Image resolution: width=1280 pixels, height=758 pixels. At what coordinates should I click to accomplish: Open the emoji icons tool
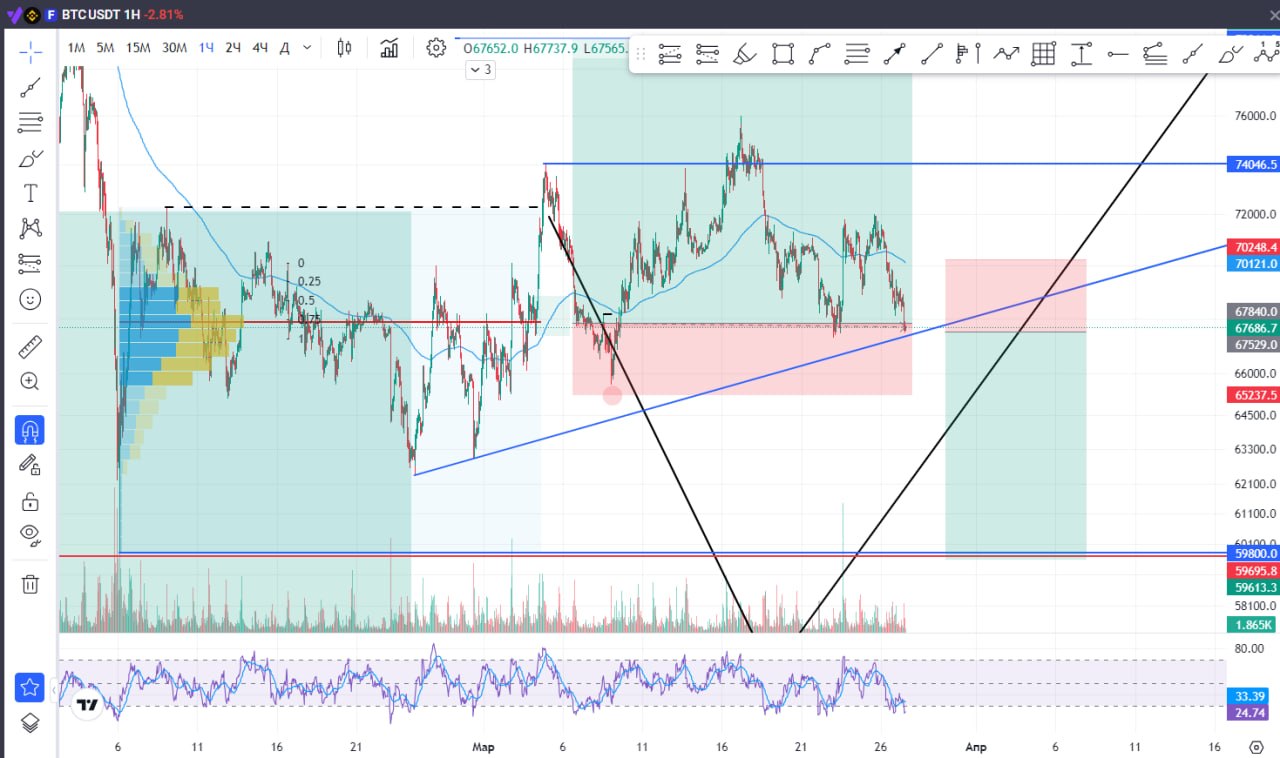[30, 299]
